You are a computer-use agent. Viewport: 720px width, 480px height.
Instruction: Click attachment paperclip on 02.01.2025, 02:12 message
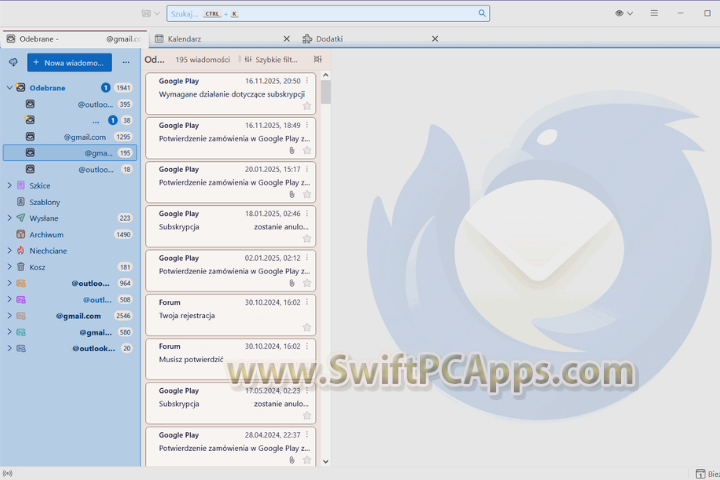click(x=292, y=283)
